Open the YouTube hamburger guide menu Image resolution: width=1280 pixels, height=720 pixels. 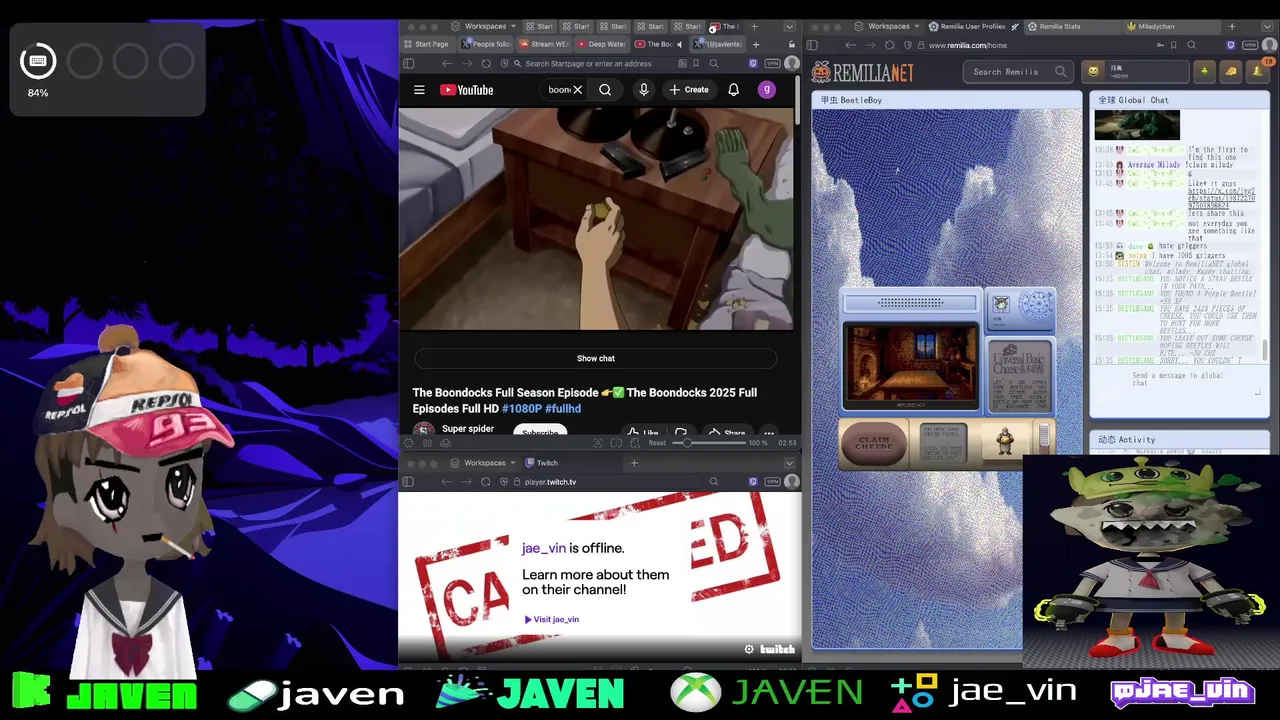click(x=419, y=90)
